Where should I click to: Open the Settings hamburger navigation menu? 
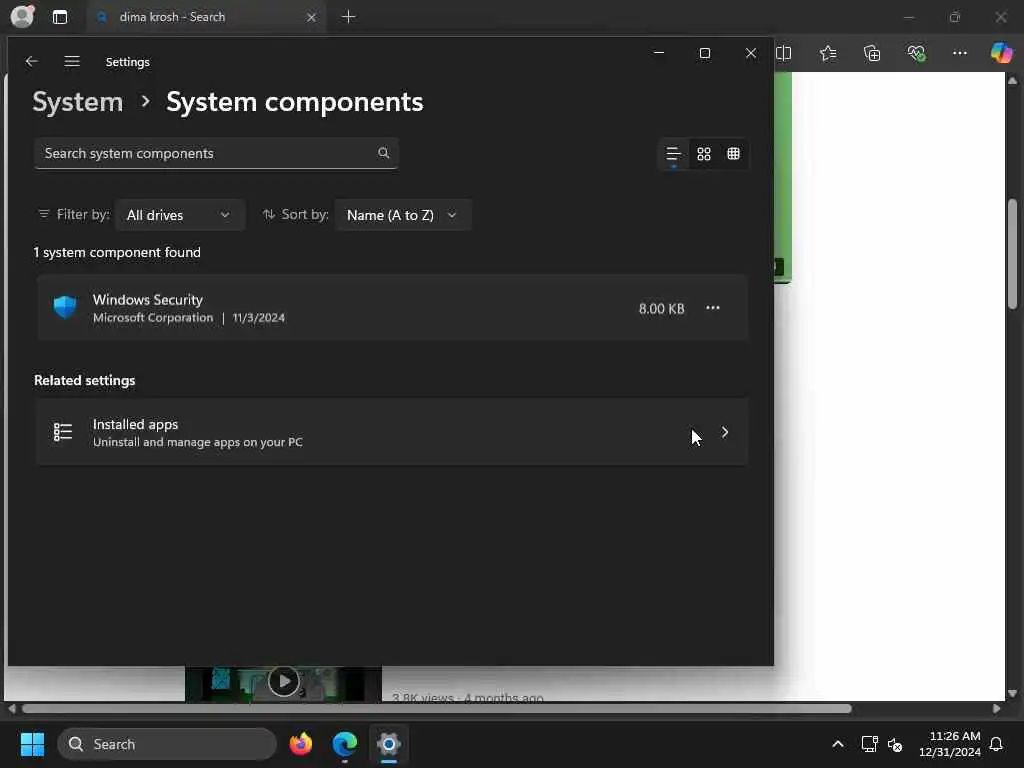[72, 61]
